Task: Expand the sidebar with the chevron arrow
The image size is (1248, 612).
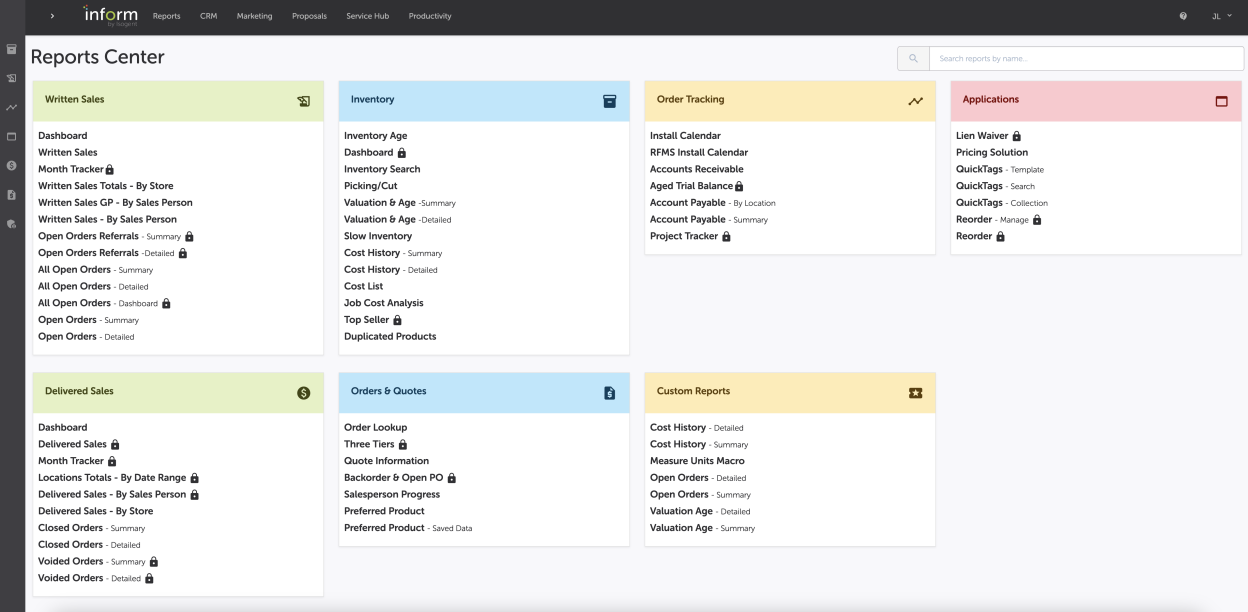Action: click(52, 16)
